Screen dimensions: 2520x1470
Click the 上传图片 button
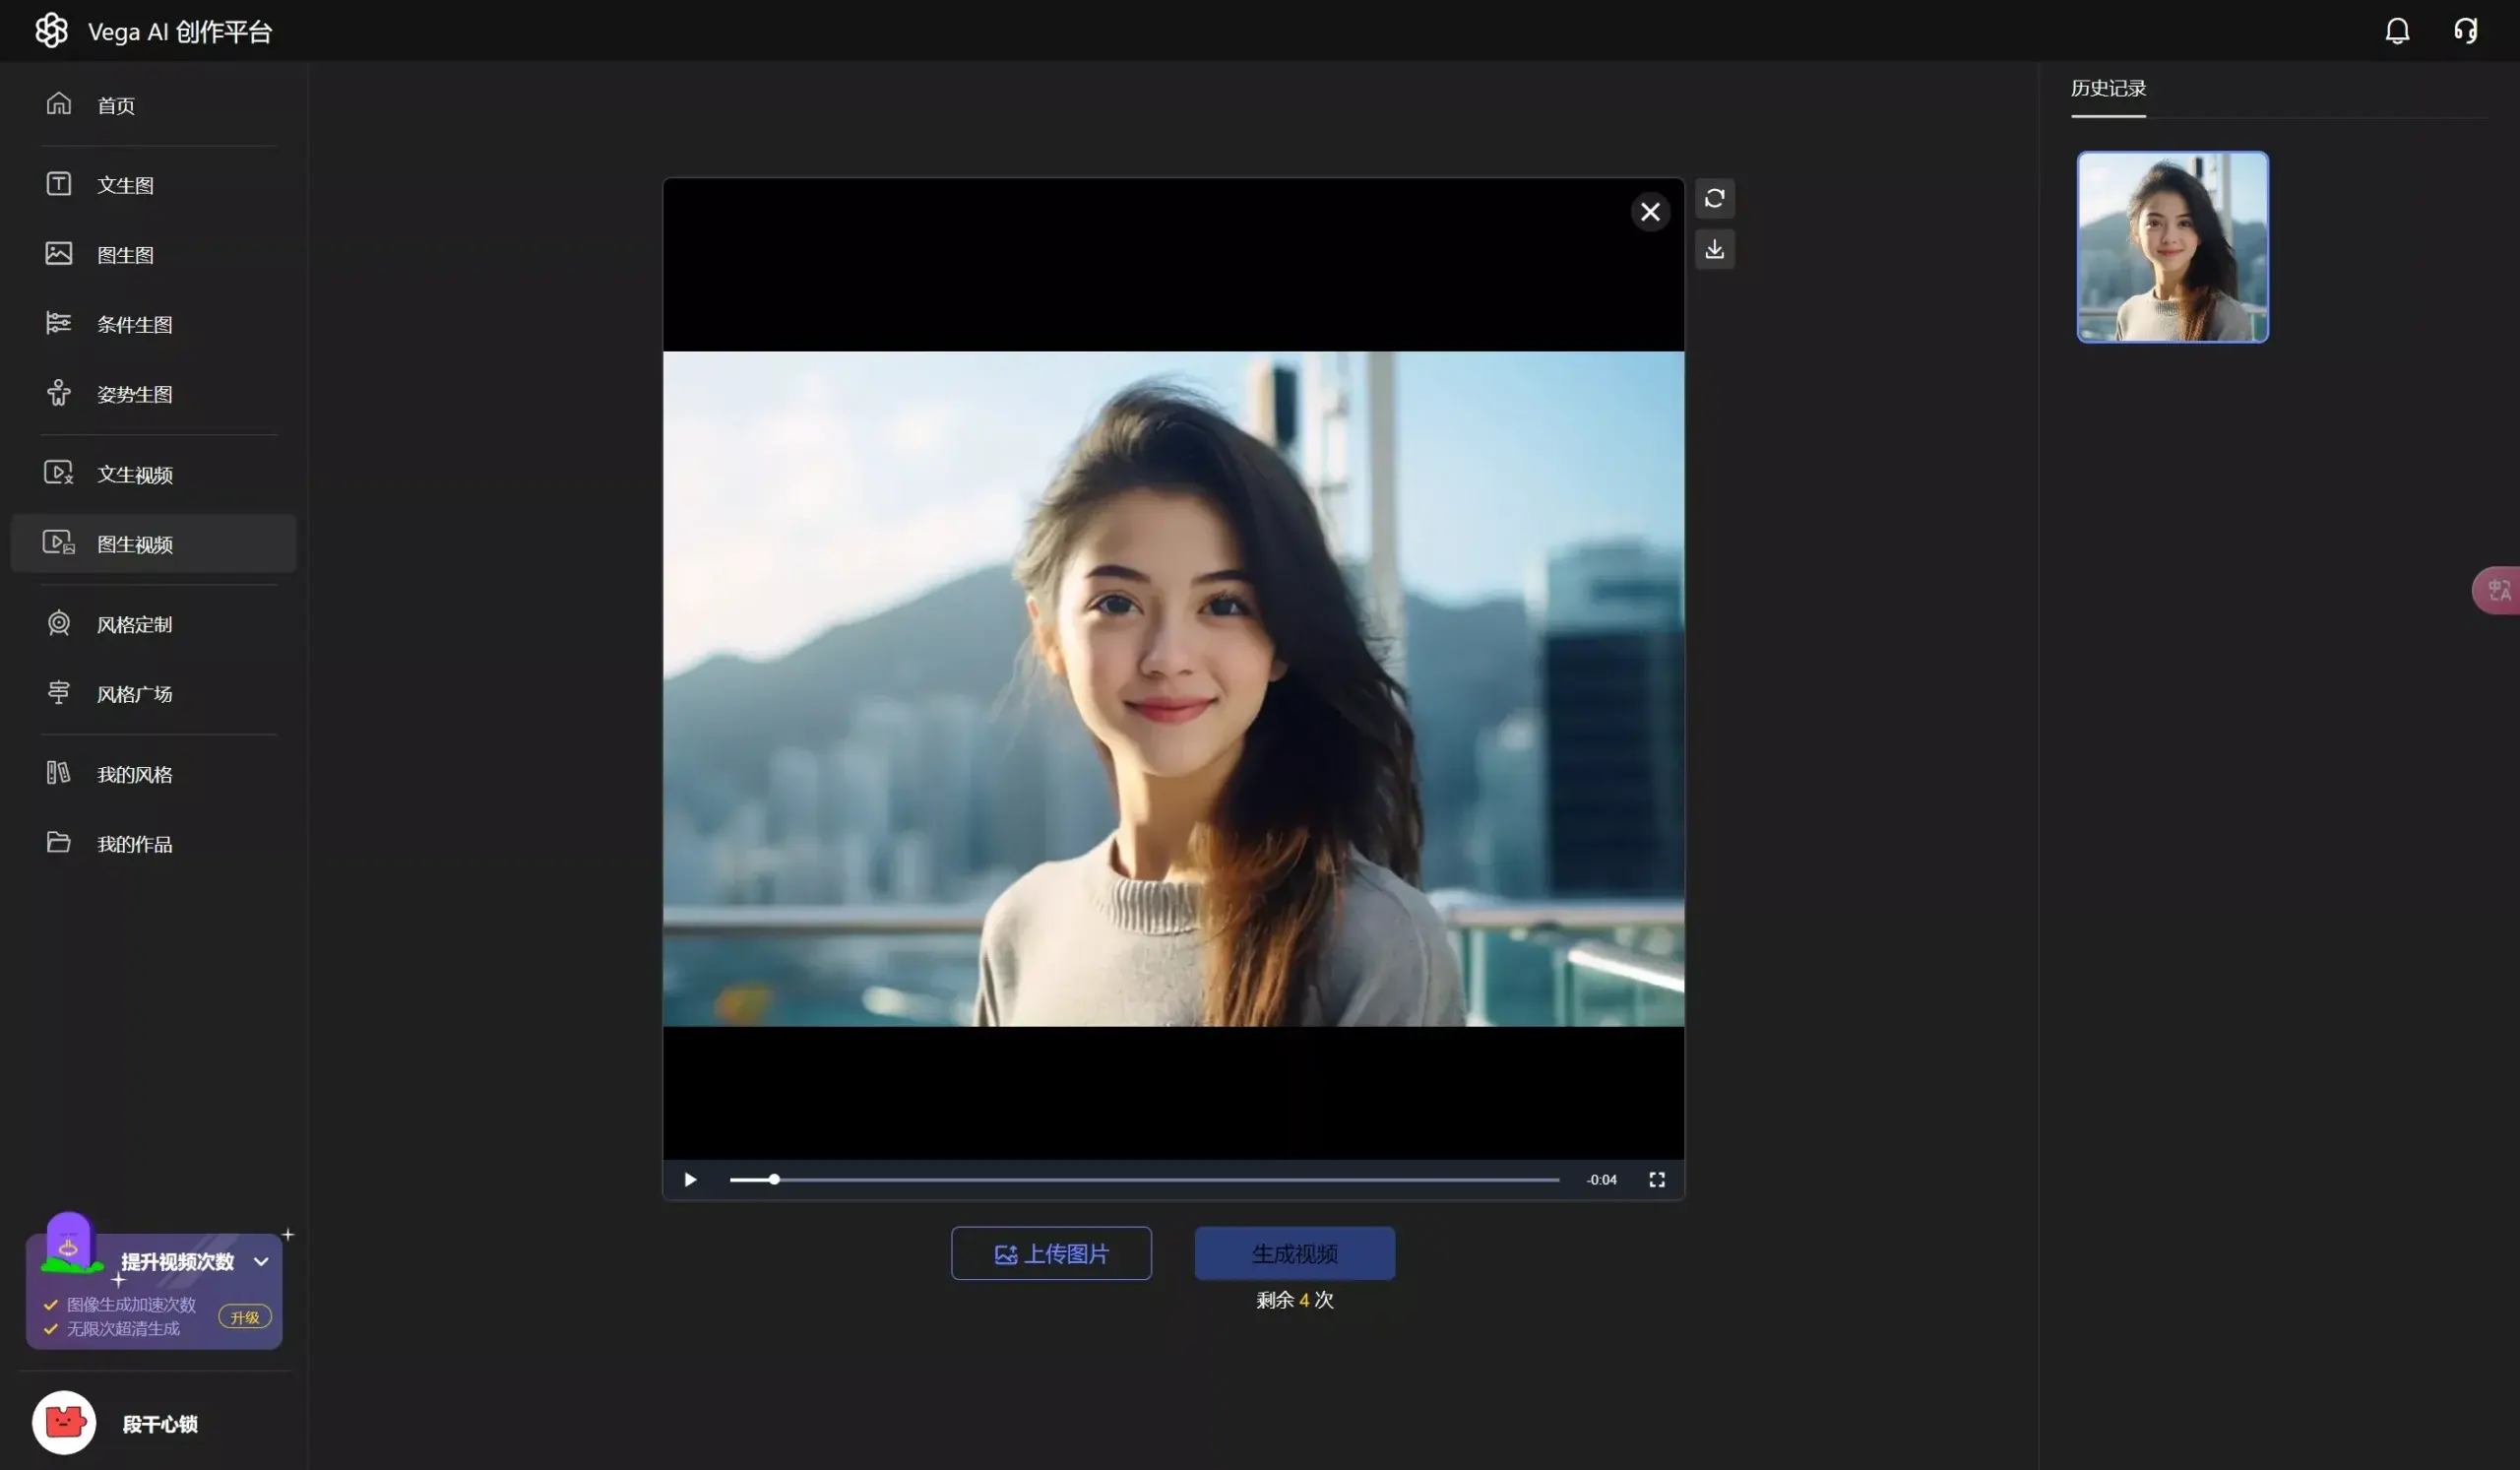tap(1051, 1253)
